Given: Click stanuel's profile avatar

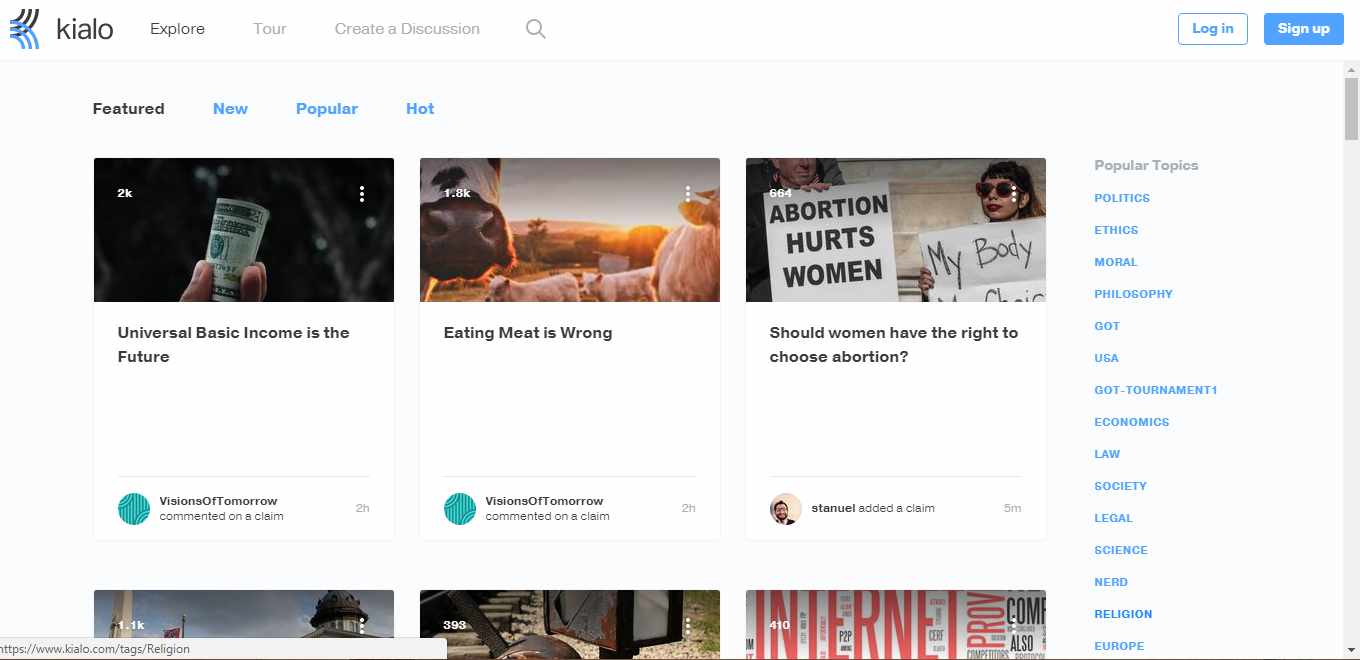Looking at the screenshot, I should [786, 509].
